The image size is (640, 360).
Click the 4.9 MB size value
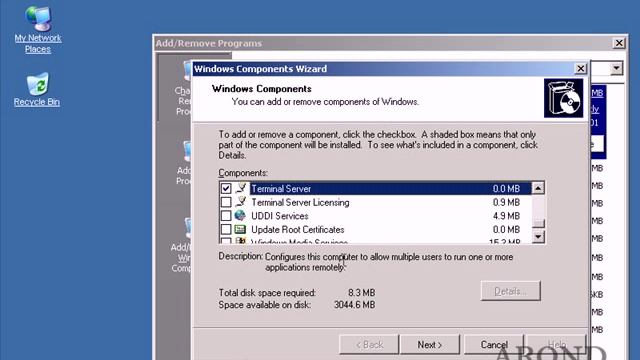506,216
